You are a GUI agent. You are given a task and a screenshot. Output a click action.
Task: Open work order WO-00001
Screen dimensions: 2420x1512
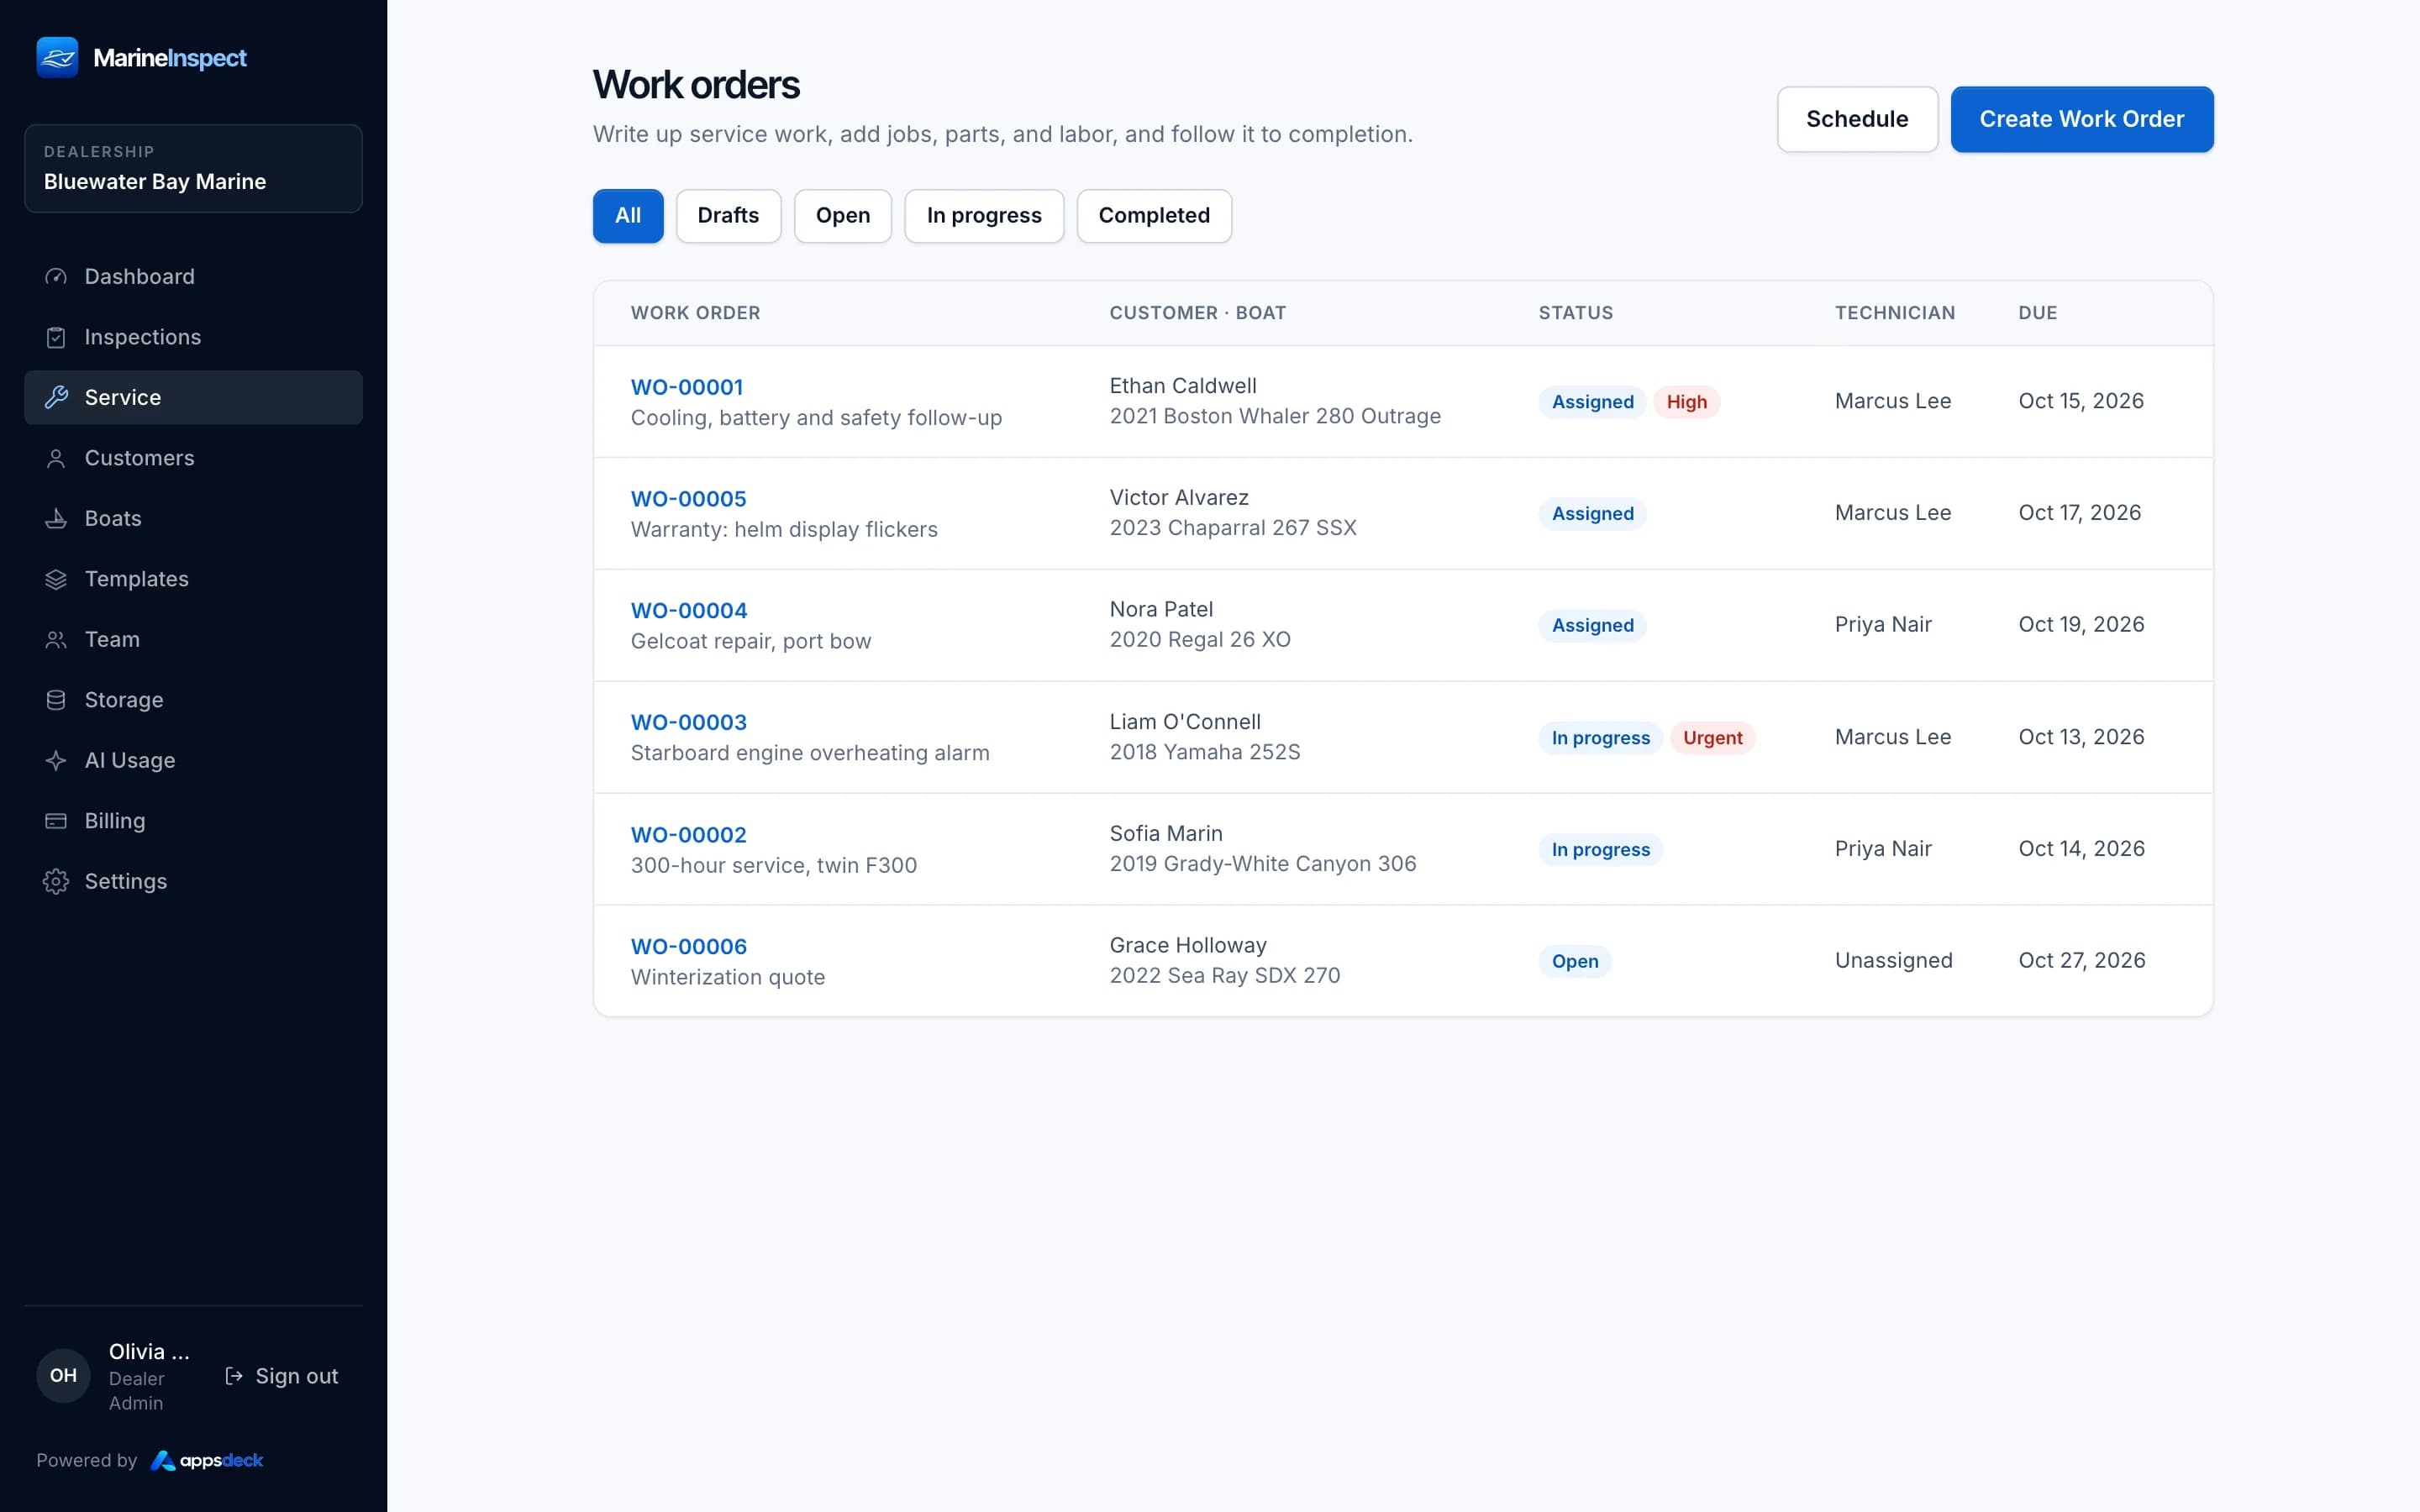click(687, 387)
